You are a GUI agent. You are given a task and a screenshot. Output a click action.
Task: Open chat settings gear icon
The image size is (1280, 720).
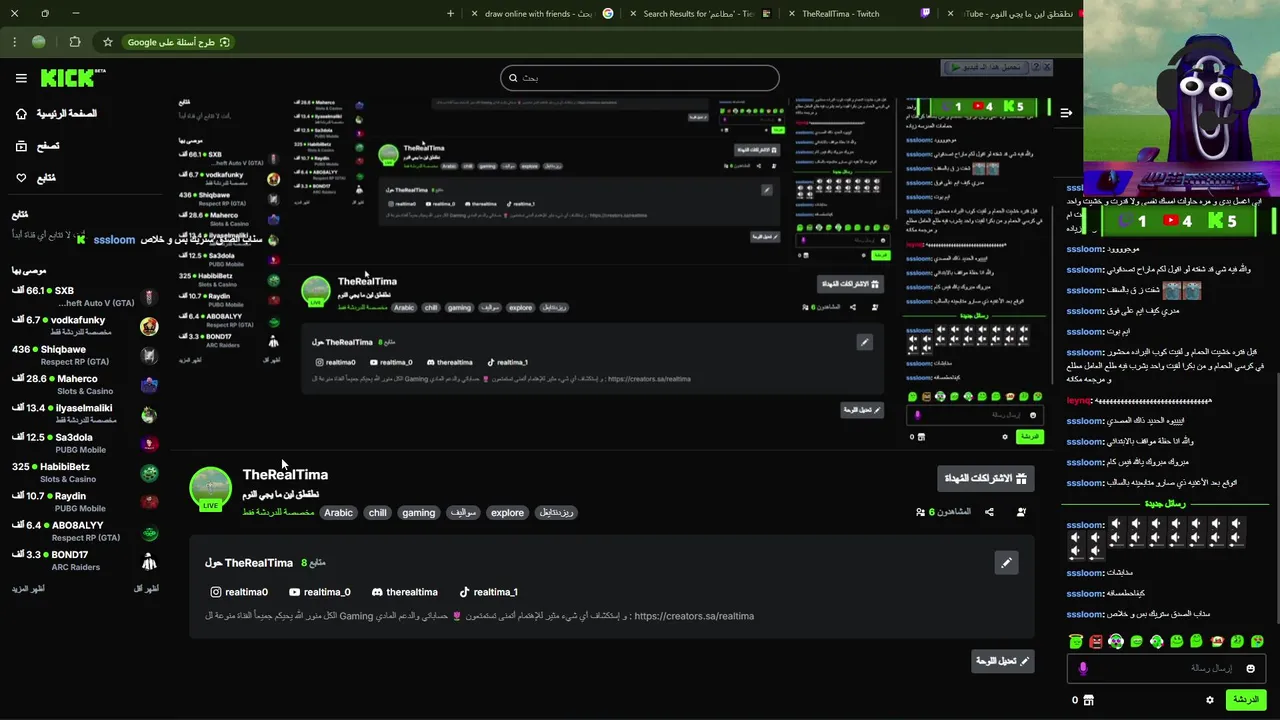pos(1210,700)
